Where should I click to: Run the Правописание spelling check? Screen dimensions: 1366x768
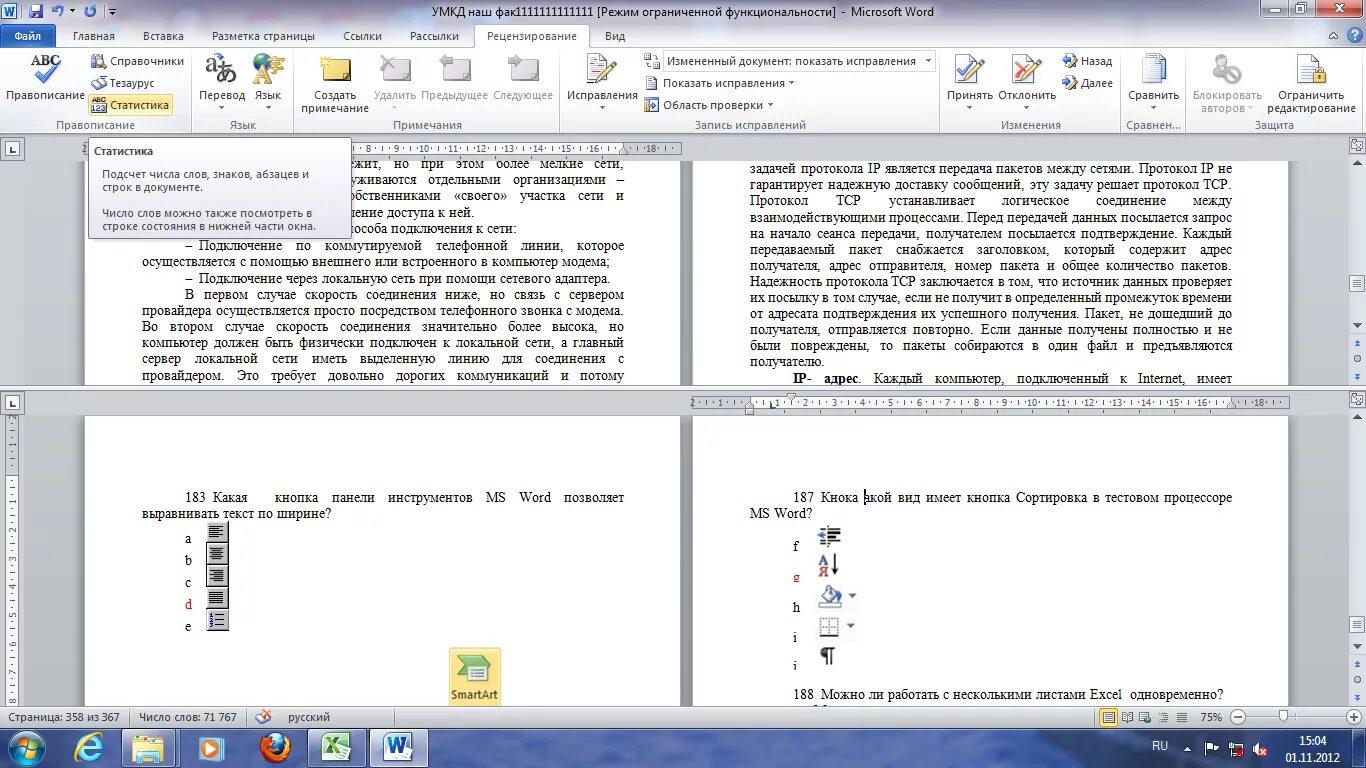(x=45, y=78)
